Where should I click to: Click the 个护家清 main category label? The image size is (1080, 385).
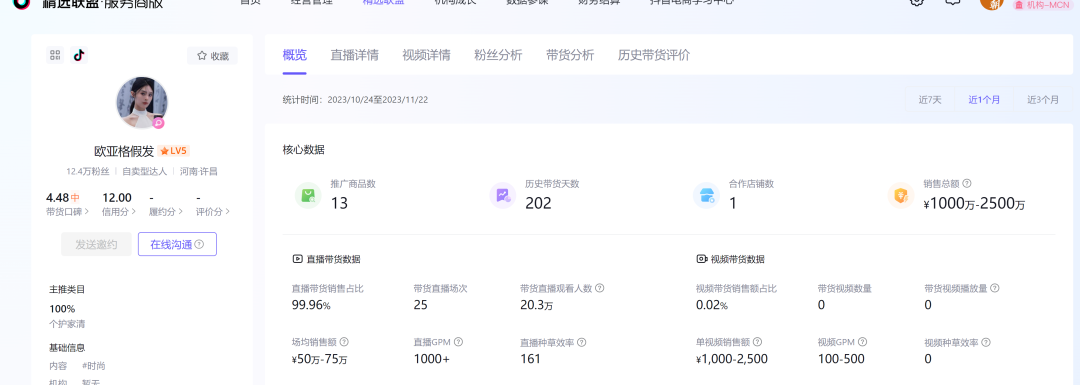(x=68, y=324)
